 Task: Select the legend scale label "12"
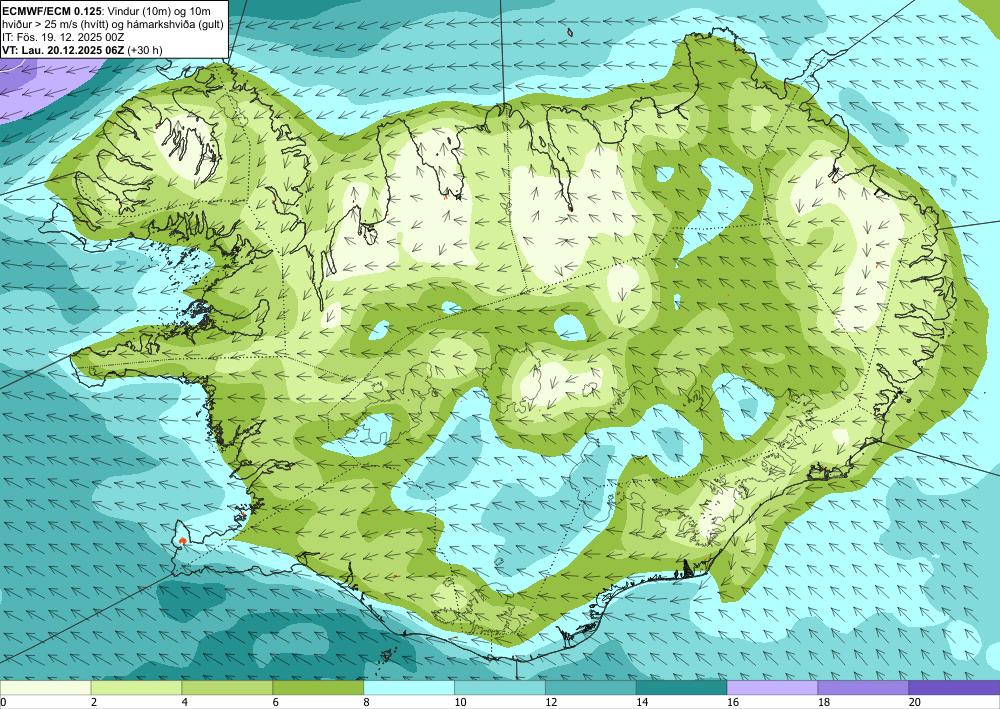point(551,703)
